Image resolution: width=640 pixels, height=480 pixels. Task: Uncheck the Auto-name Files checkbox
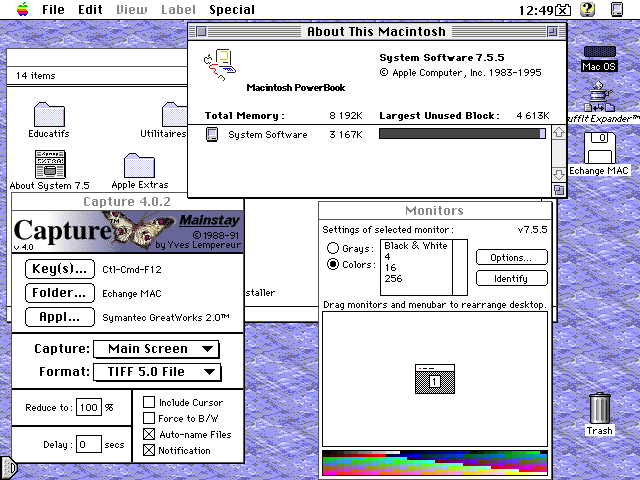click(x=149, y=434)
